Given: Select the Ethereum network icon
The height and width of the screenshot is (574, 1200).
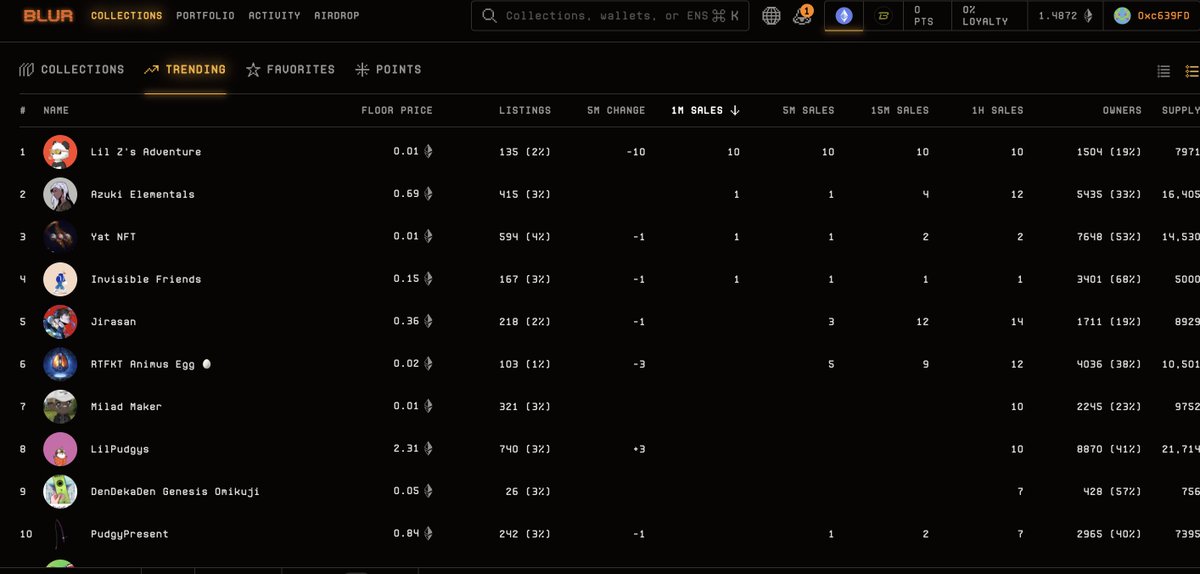Looking at the screenshot, I should pos(844,16).
